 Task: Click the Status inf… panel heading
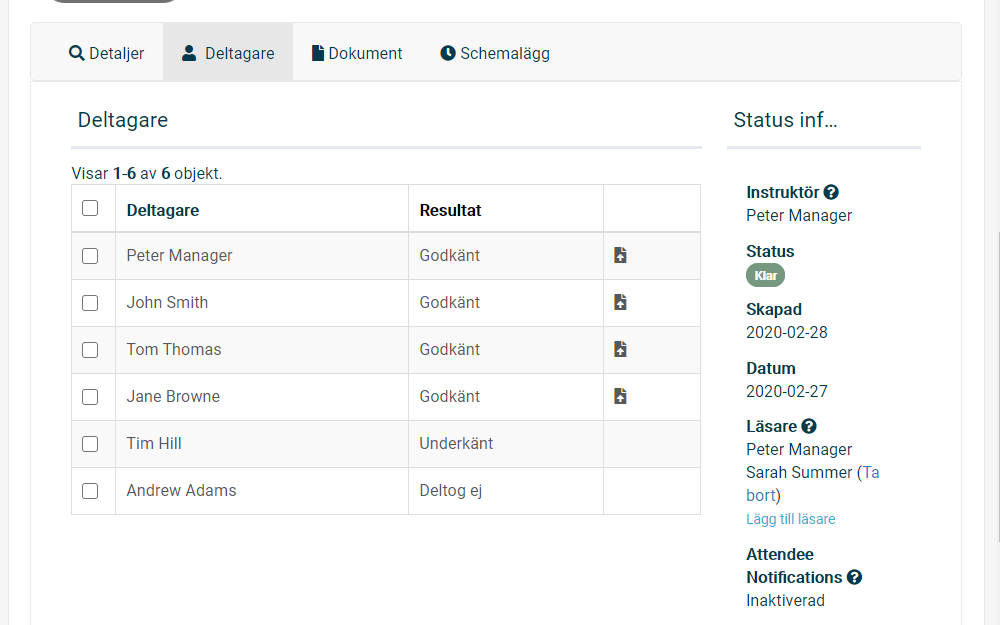point(785,120)
